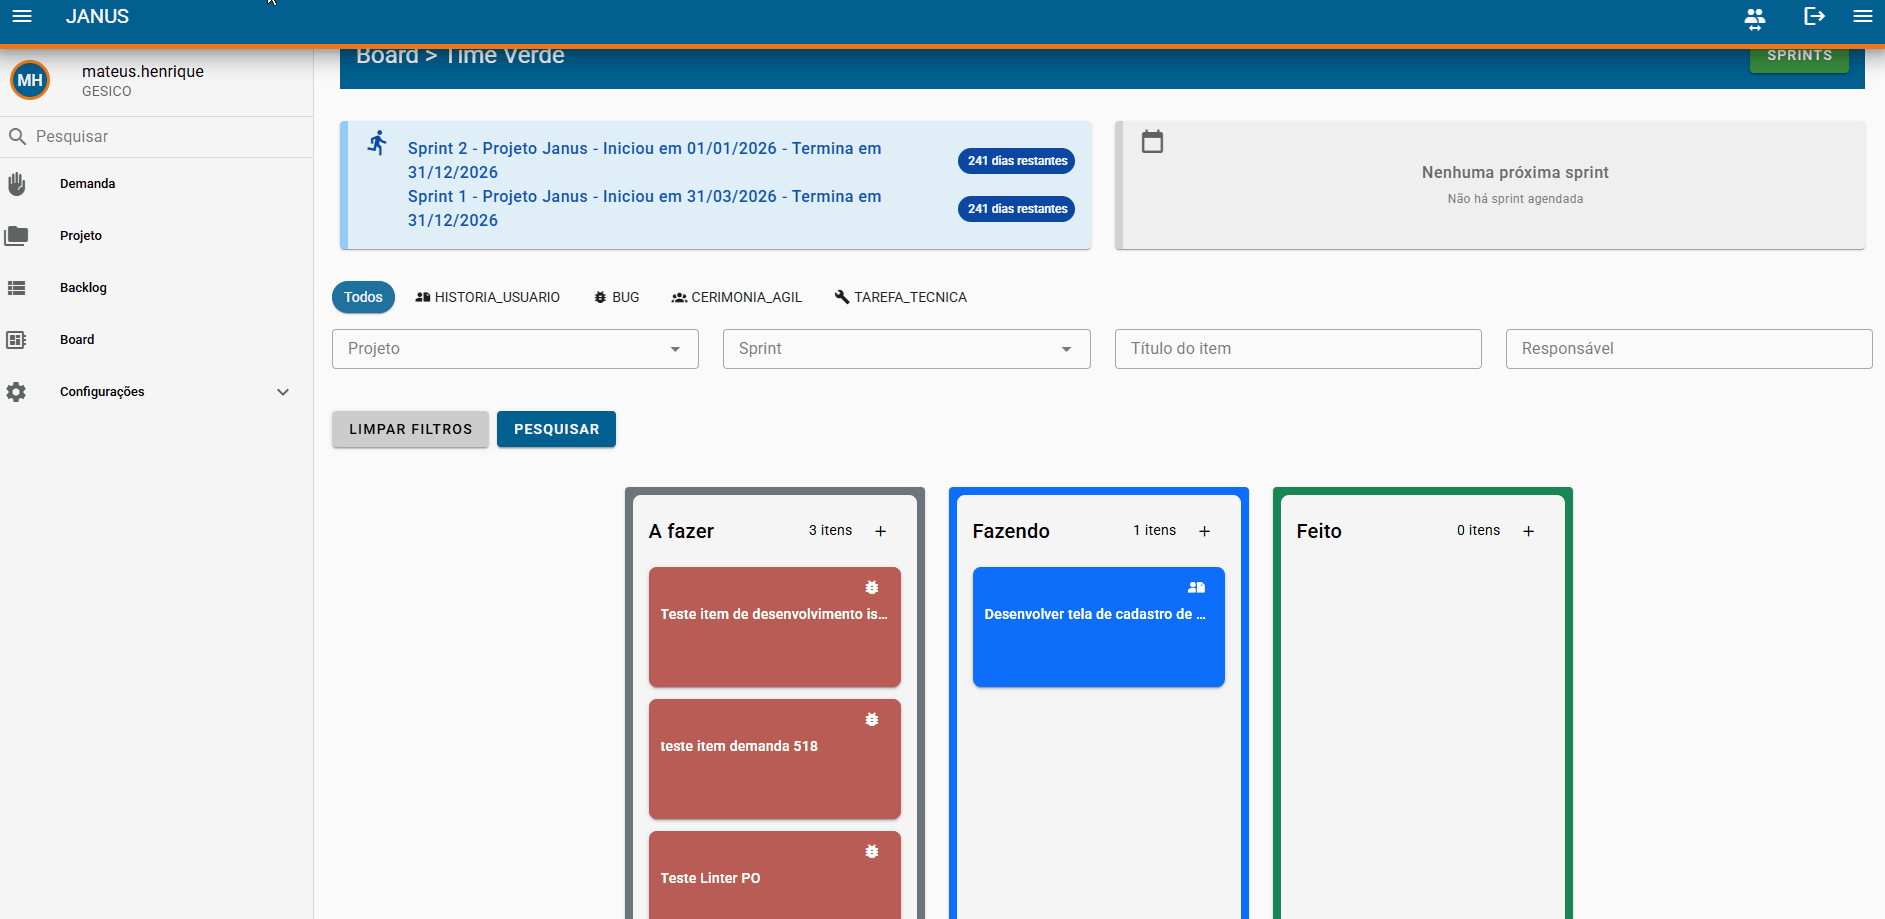Click the switch team people icon
1885x919 pixels.
click(x=1755, y=17)
